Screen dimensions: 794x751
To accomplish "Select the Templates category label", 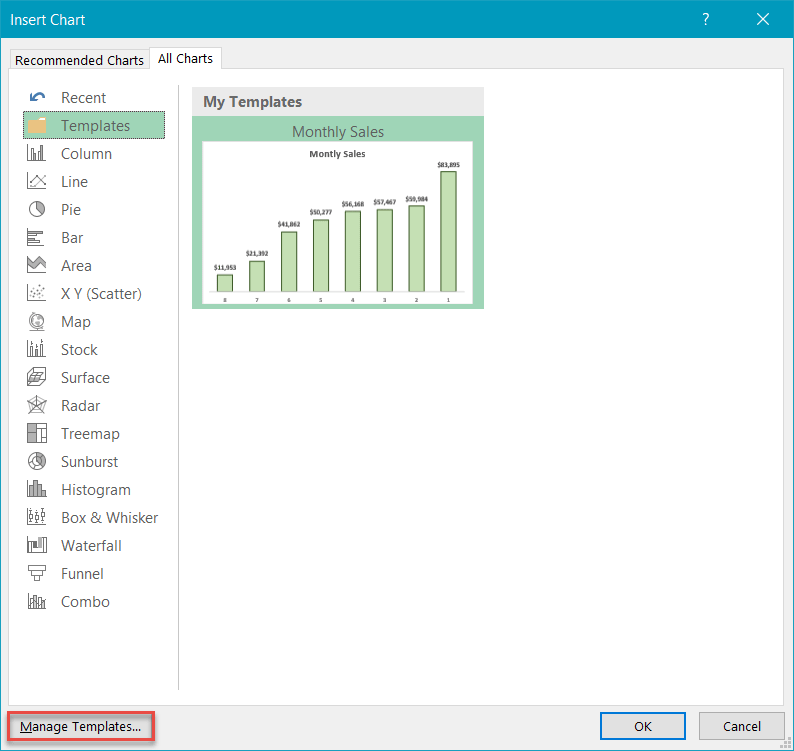I will point(95,126).
